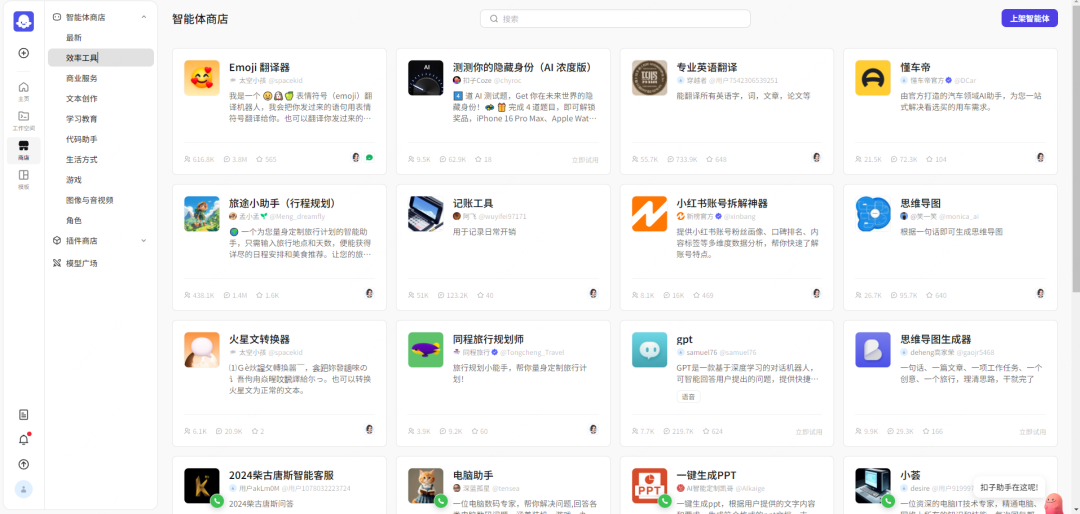Open the 扣子助手在这呢 helper bubble
Viewport: 1080px width, 514px height.
[x=1008, y=486]
